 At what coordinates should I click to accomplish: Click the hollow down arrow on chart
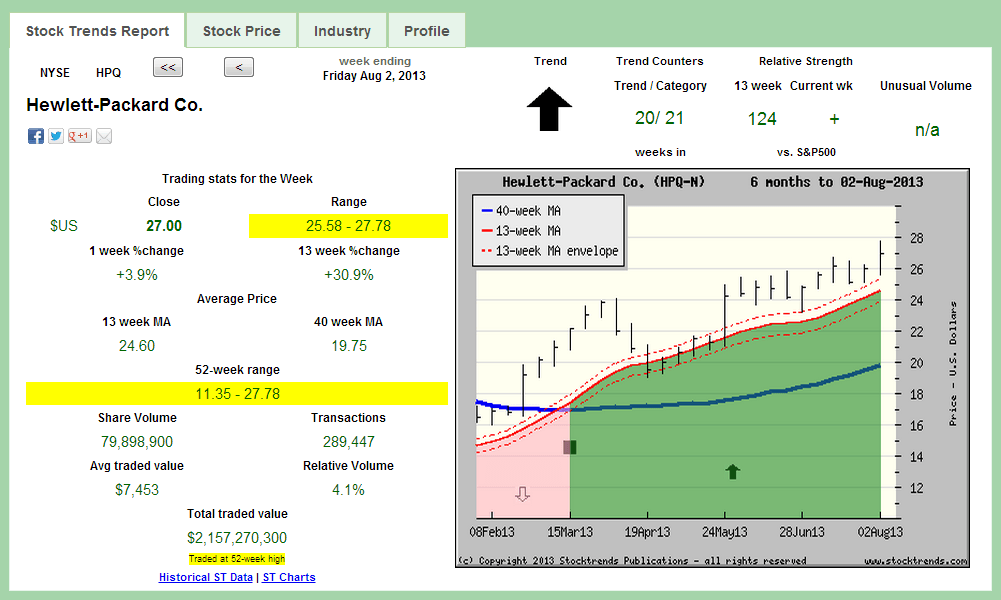click(x=522, y=494)
